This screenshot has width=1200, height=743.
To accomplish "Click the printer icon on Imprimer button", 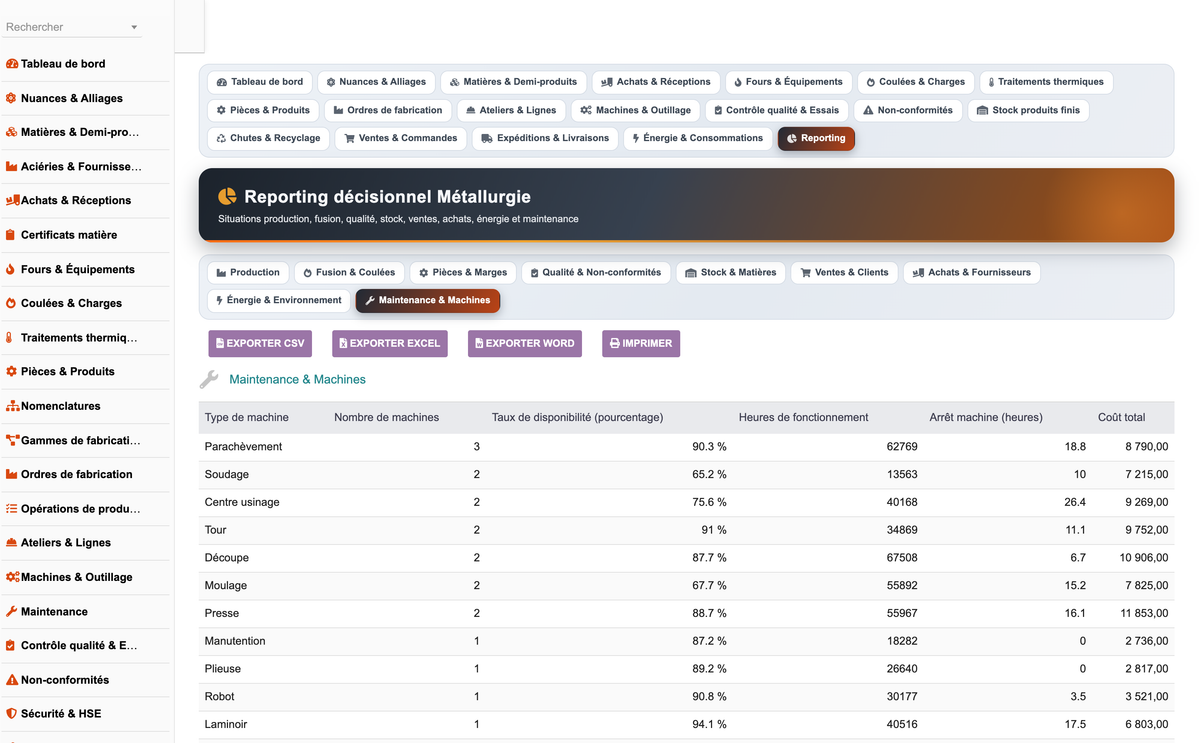I will pyautogui.click(x=615, y=343).
